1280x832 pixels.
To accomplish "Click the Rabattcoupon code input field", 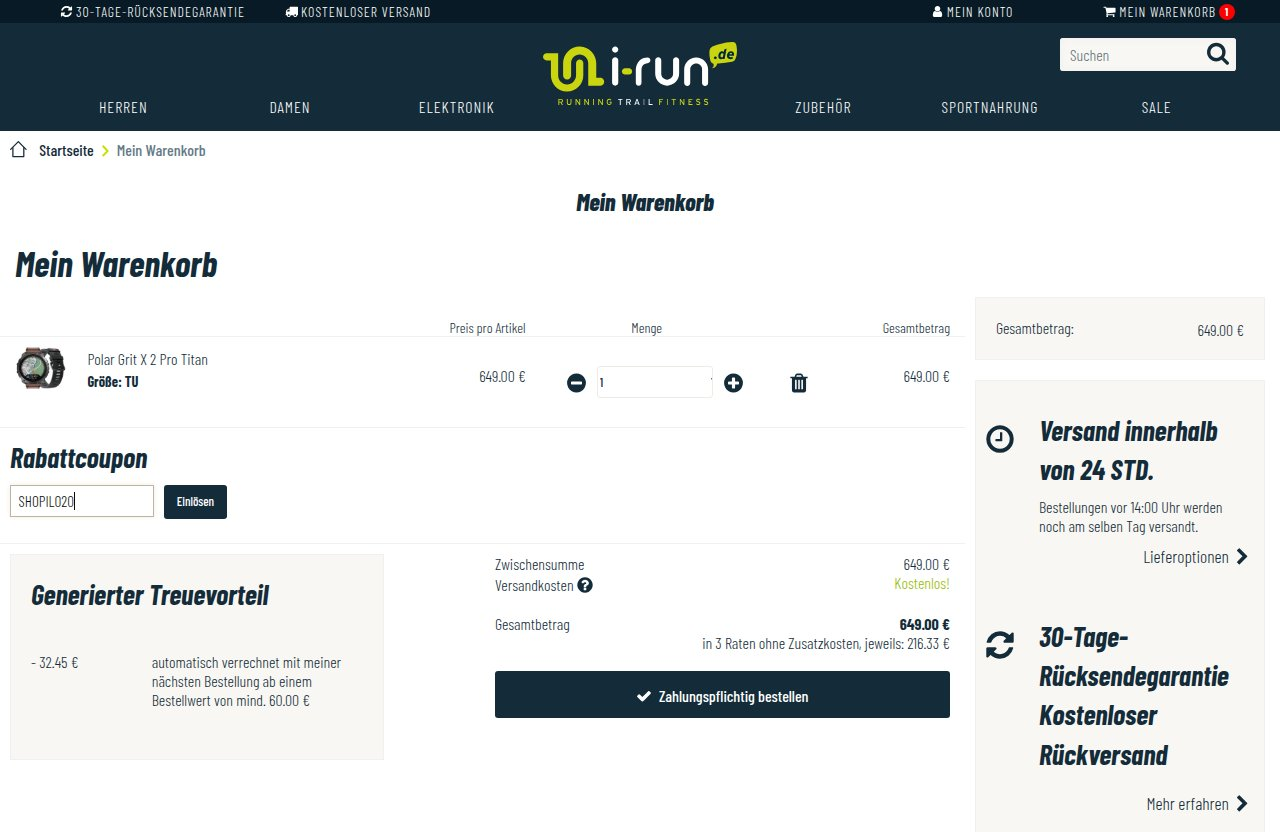I will click(x=82, y=502).
